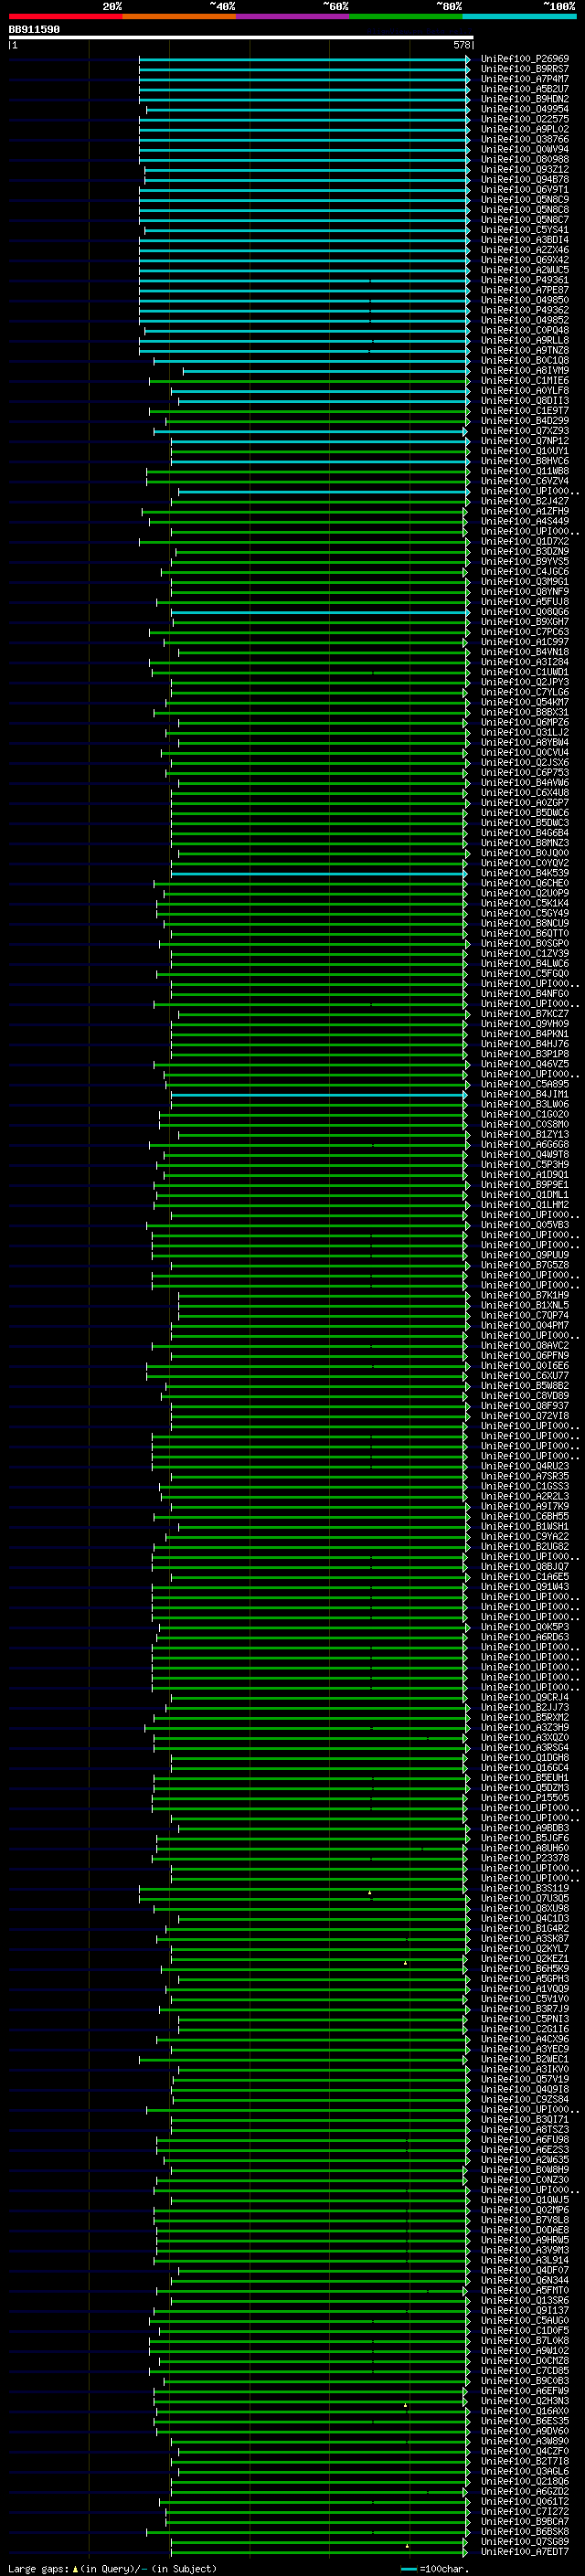Select the UniRef100_A9TNZ8 label

[525, 350]
